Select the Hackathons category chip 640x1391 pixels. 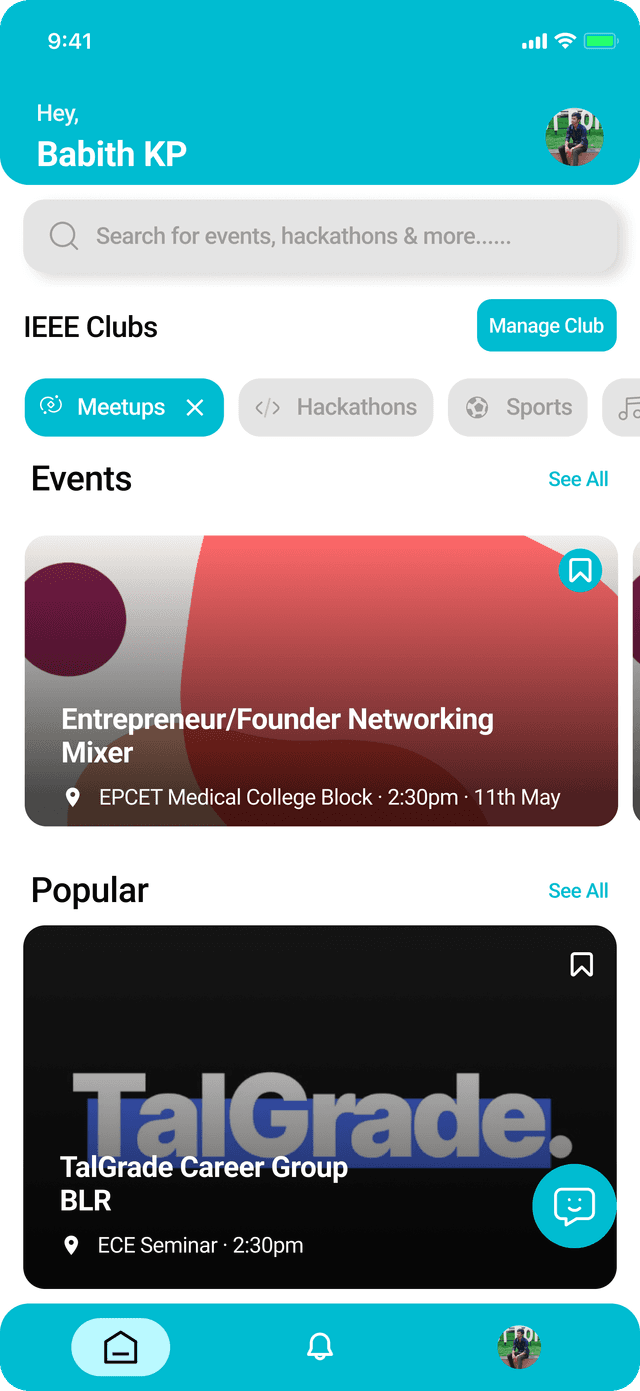336,407
